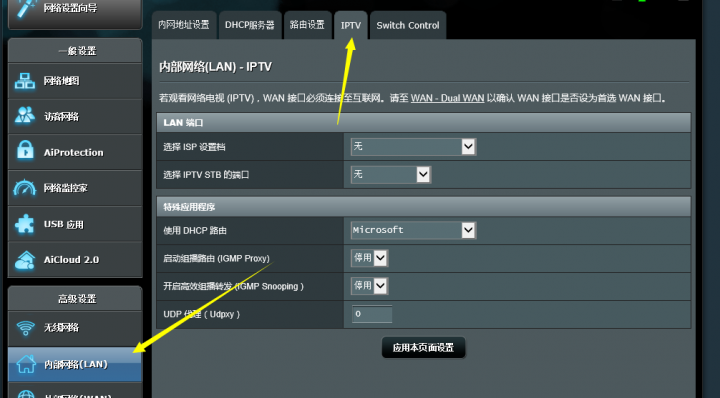Image resolution: width=720 pixels, height=398 pixels.
Task: Switch to the 路由设置 tab
Action: [x=307, y=25]
